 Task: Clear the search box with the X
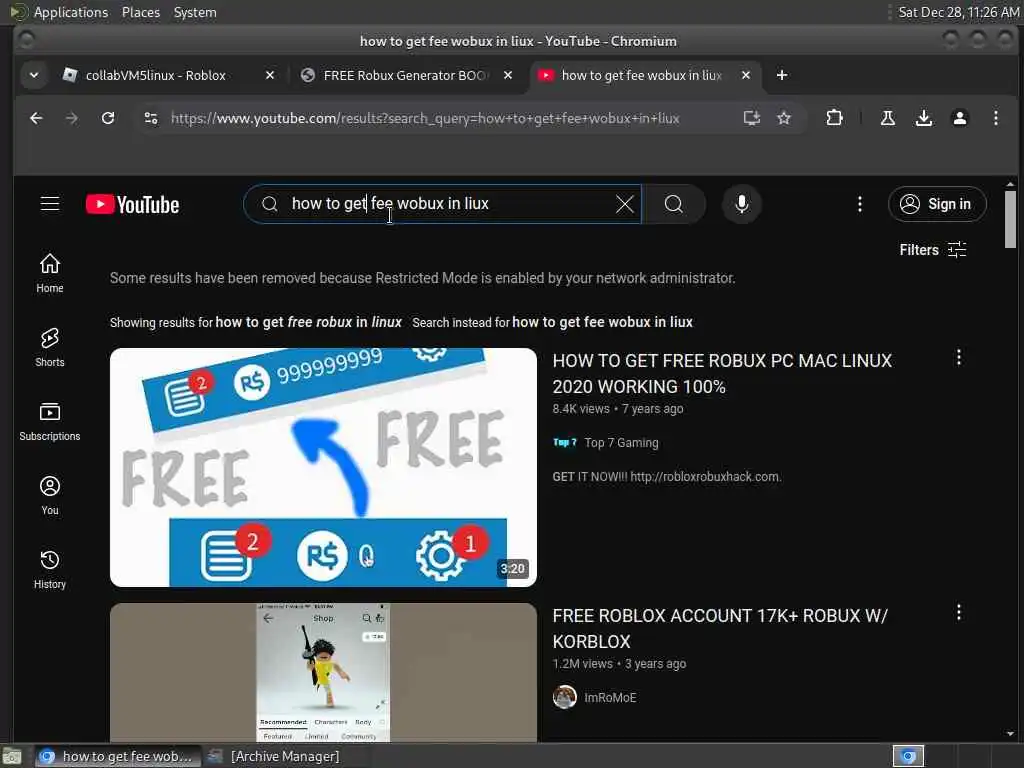624,204
